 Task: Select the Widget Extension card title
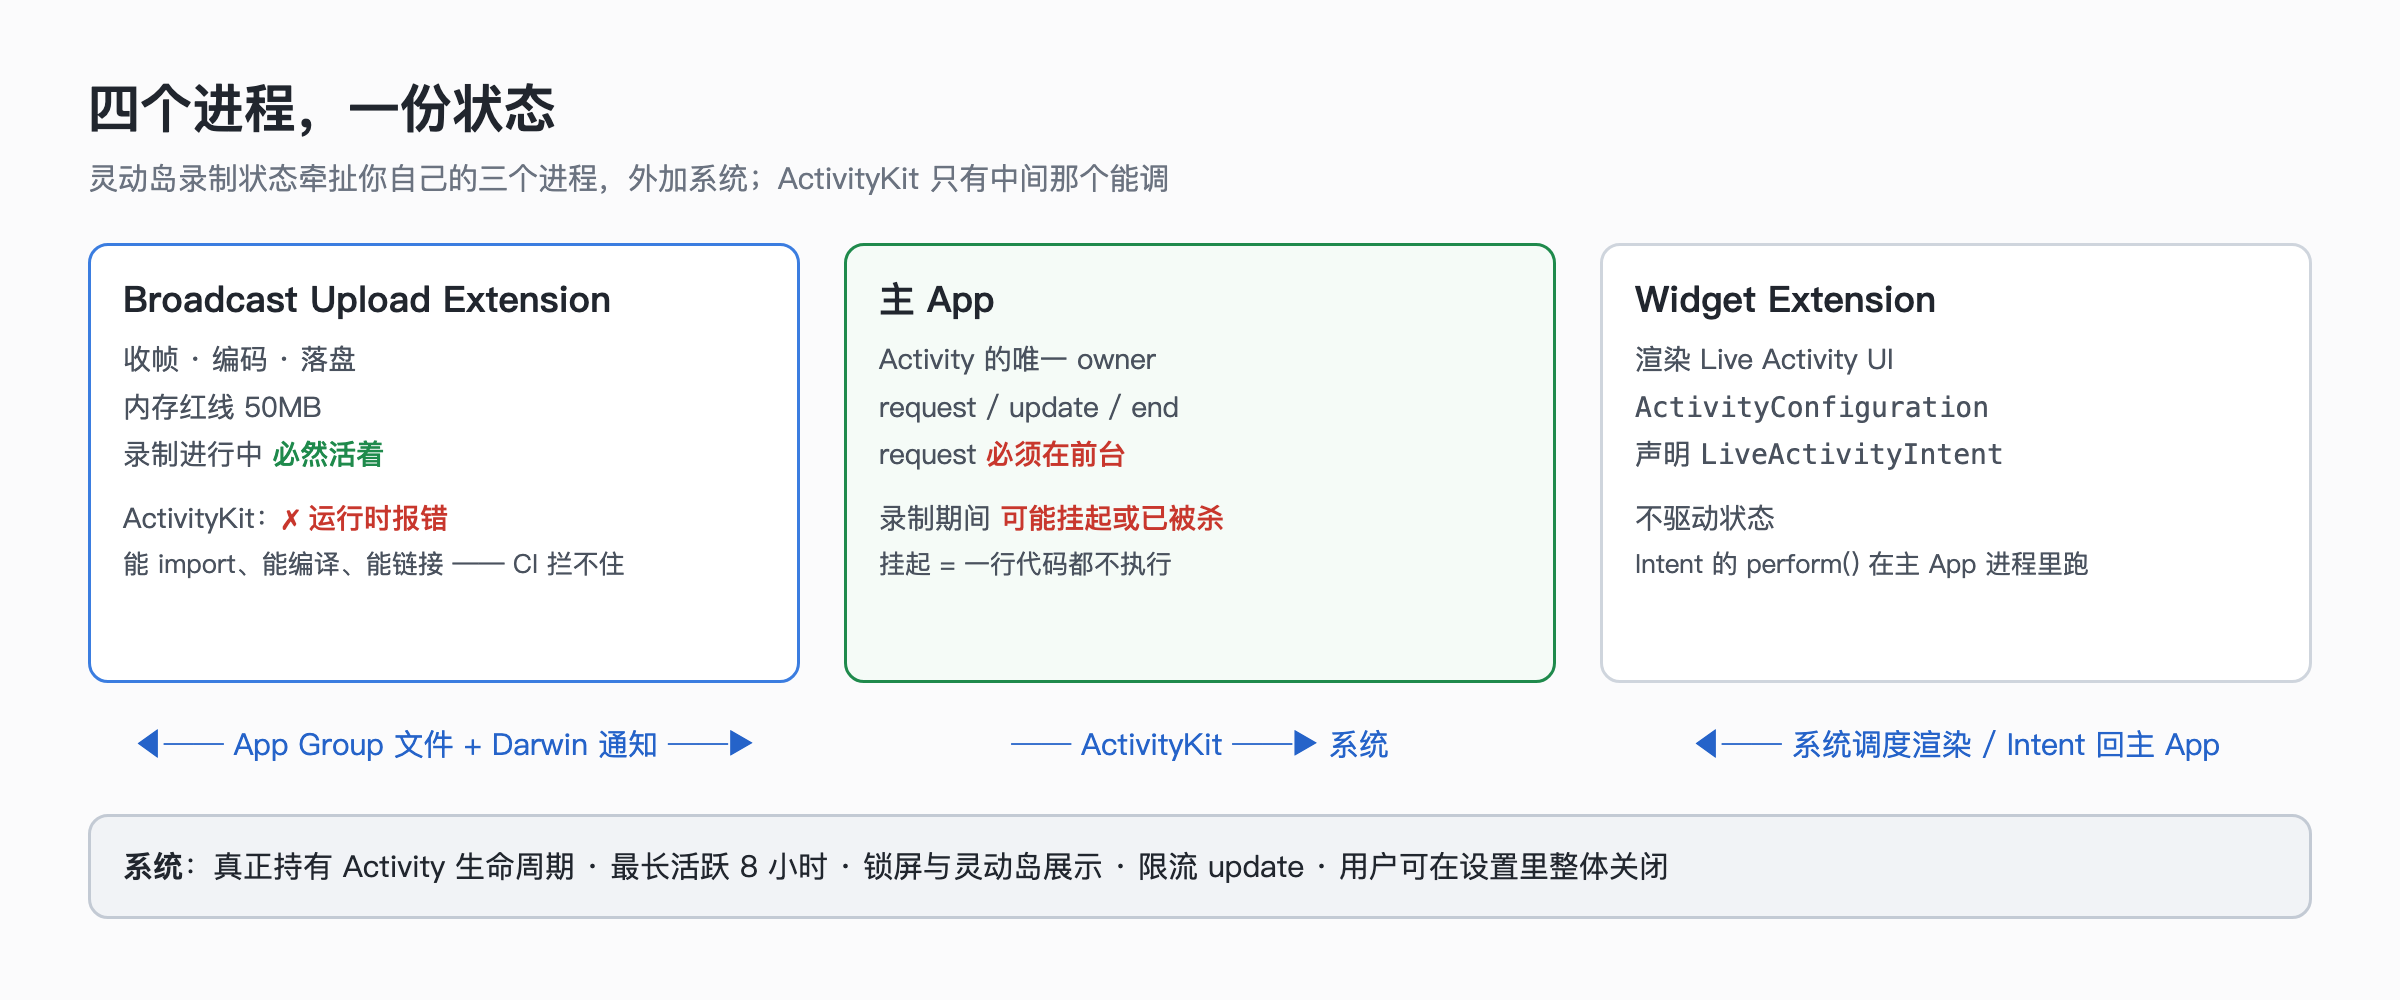point(1785,300)
